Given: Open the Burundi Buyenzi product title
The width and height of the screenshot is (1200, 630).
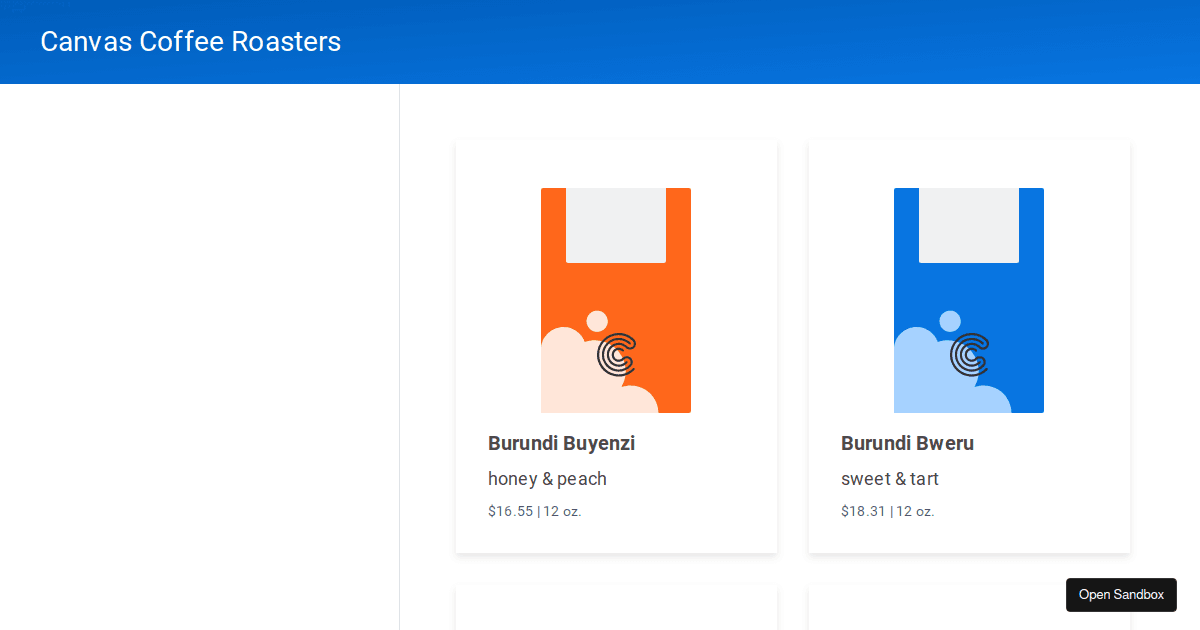Looking at the screenshot, I should [x=561, y=443].
